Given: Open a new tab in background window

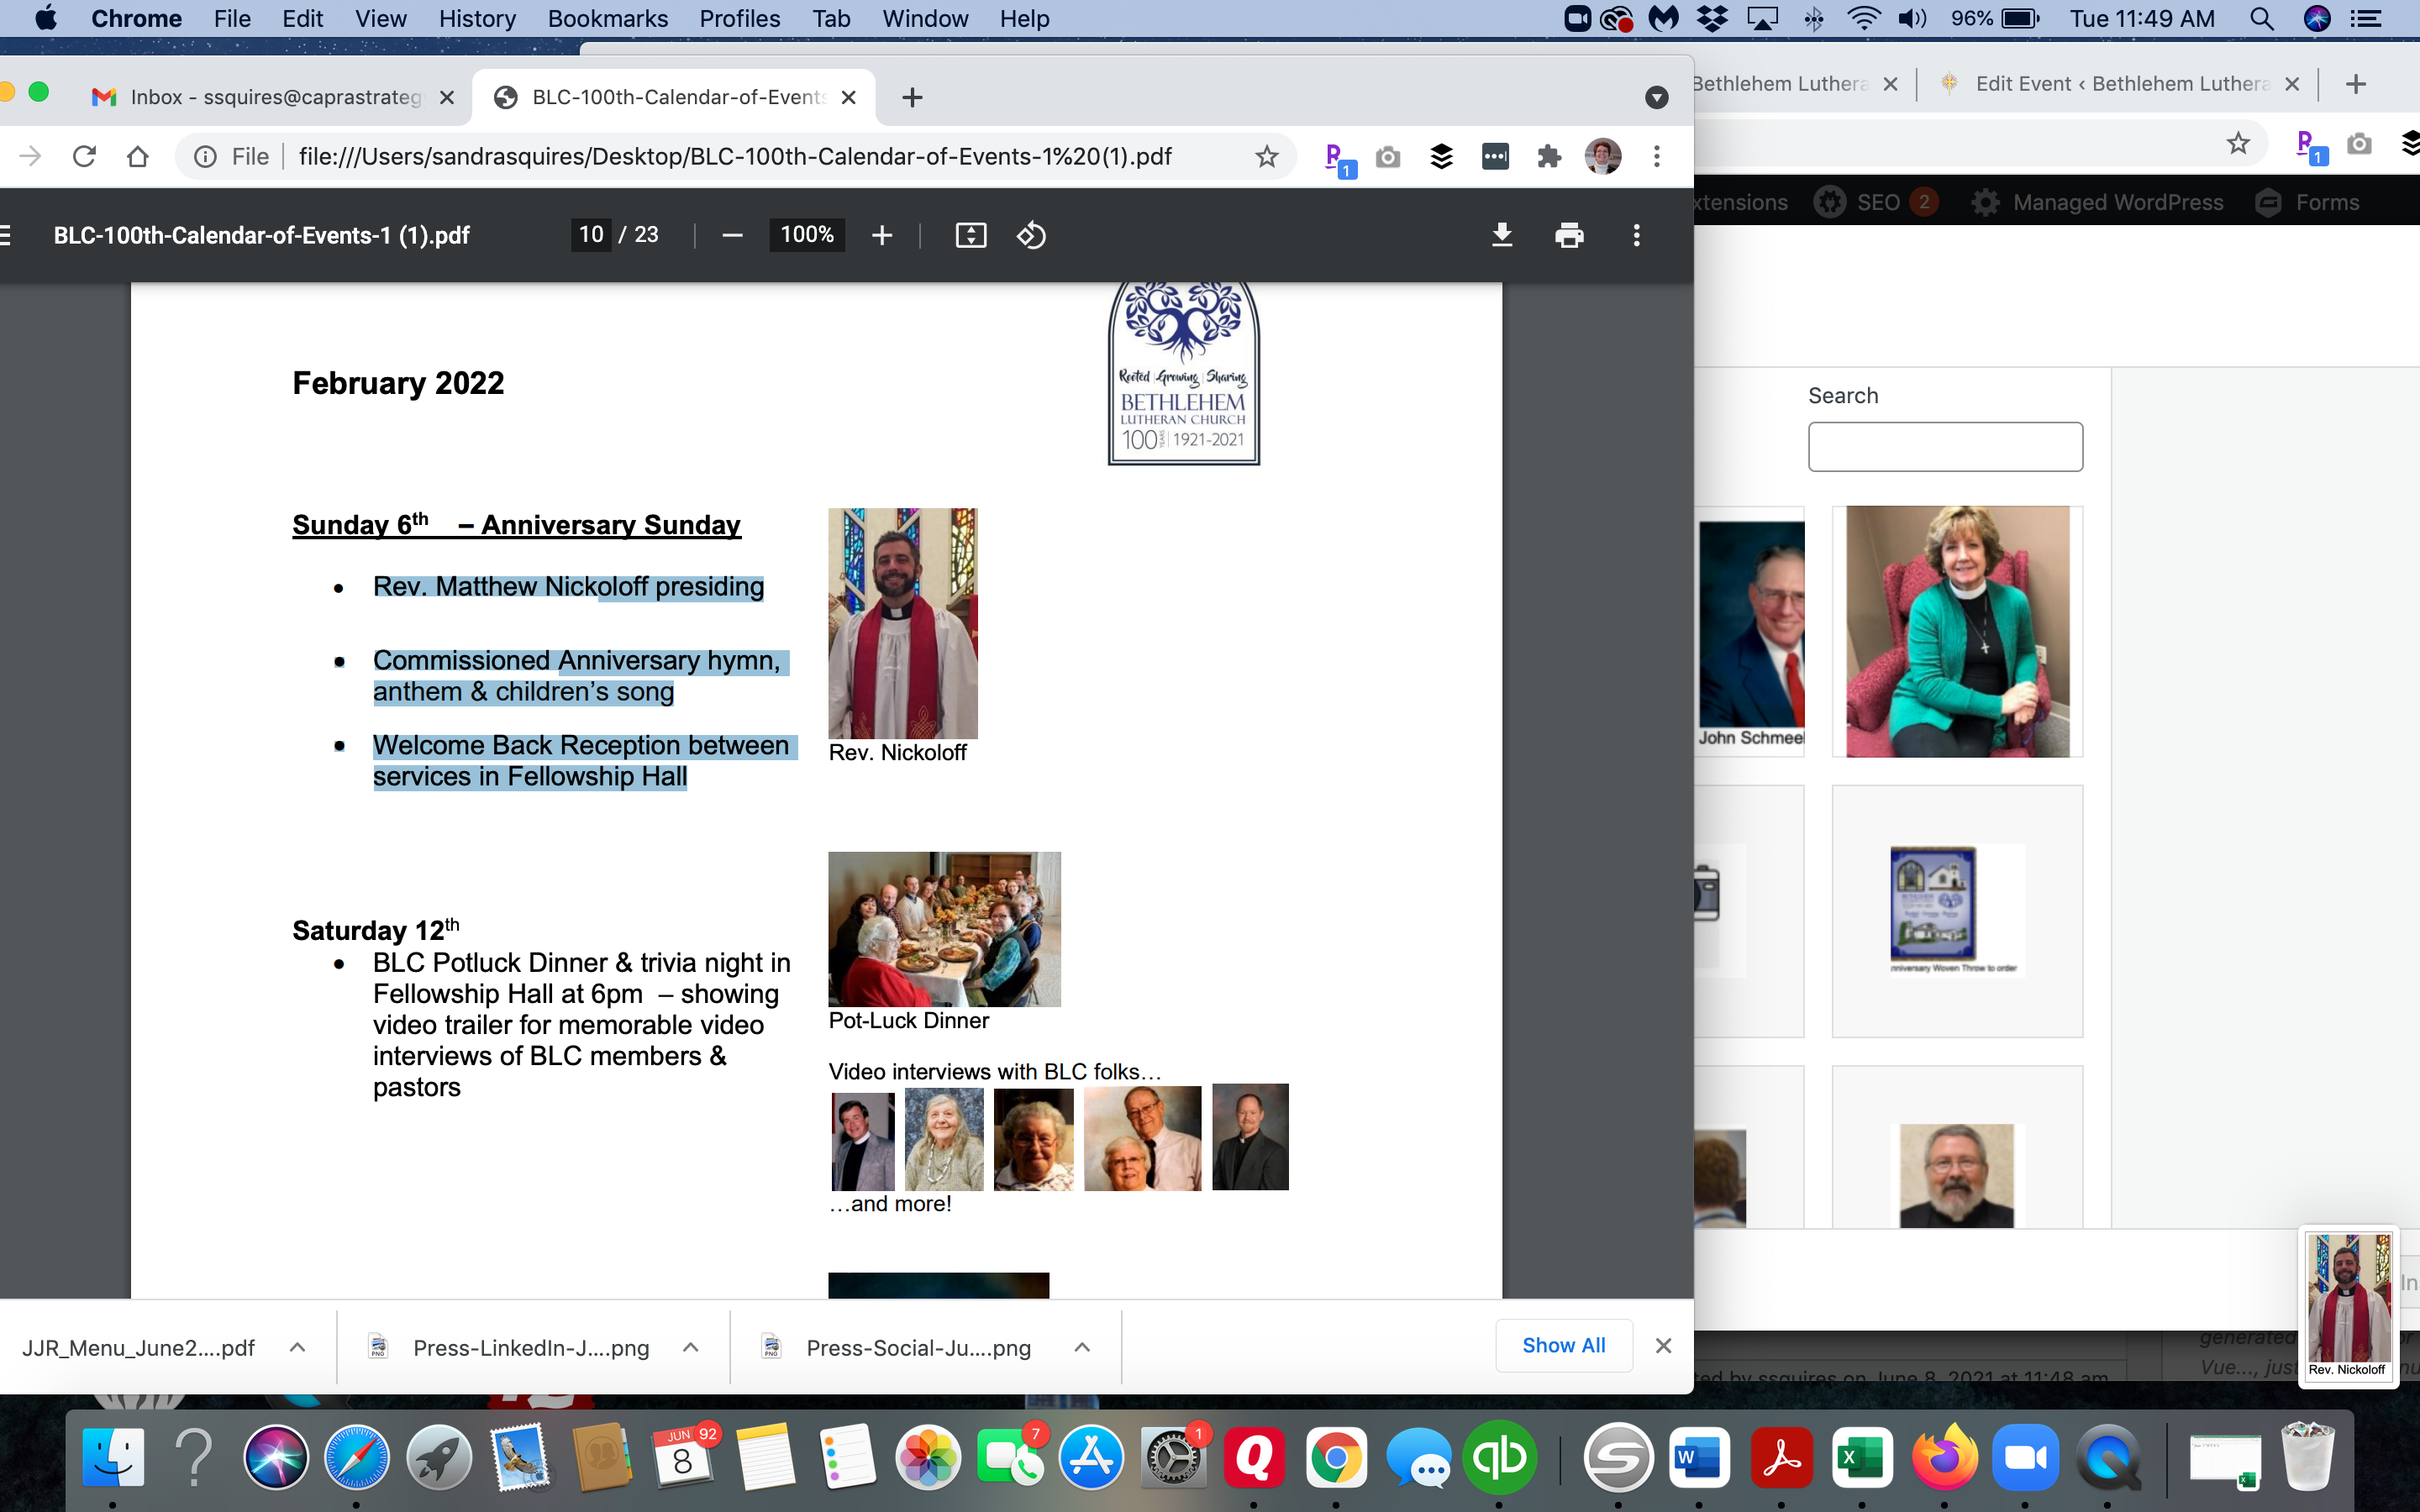Looking at the screenshot, I should point(2355,84).
